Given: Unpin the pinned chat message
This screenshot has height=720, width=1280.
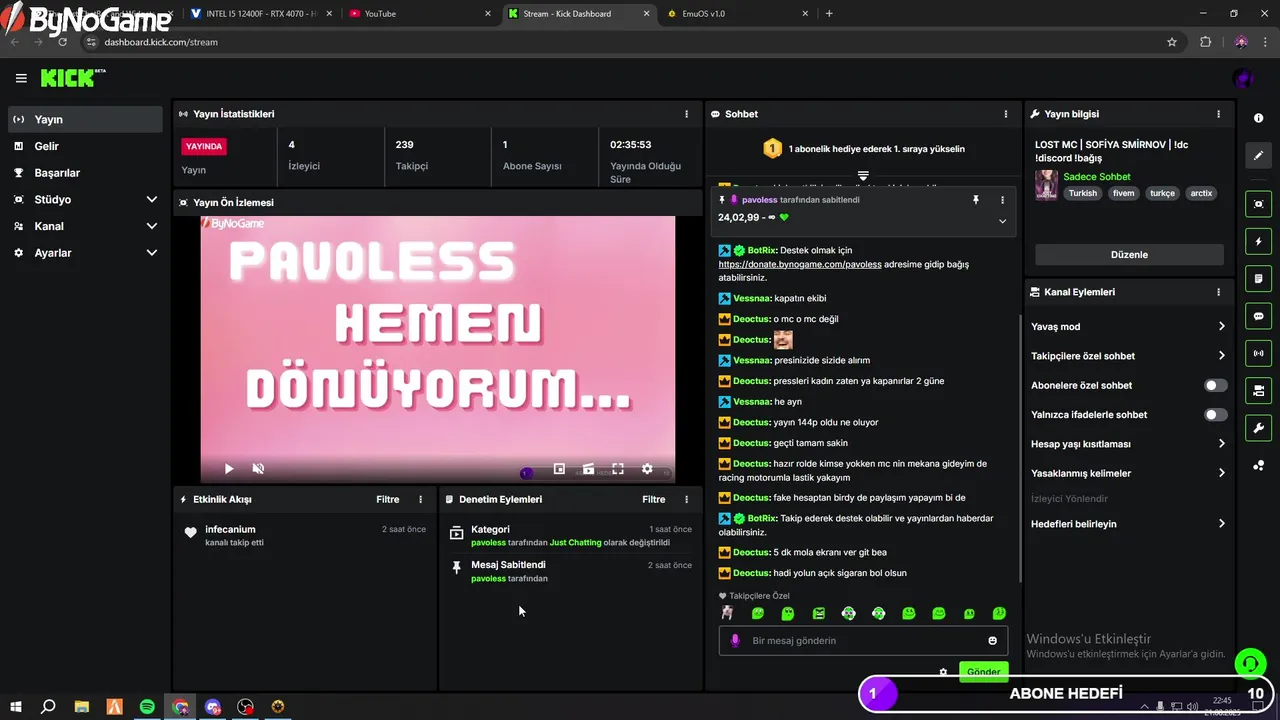Looking at the screenshot, I should coord(976,200).
